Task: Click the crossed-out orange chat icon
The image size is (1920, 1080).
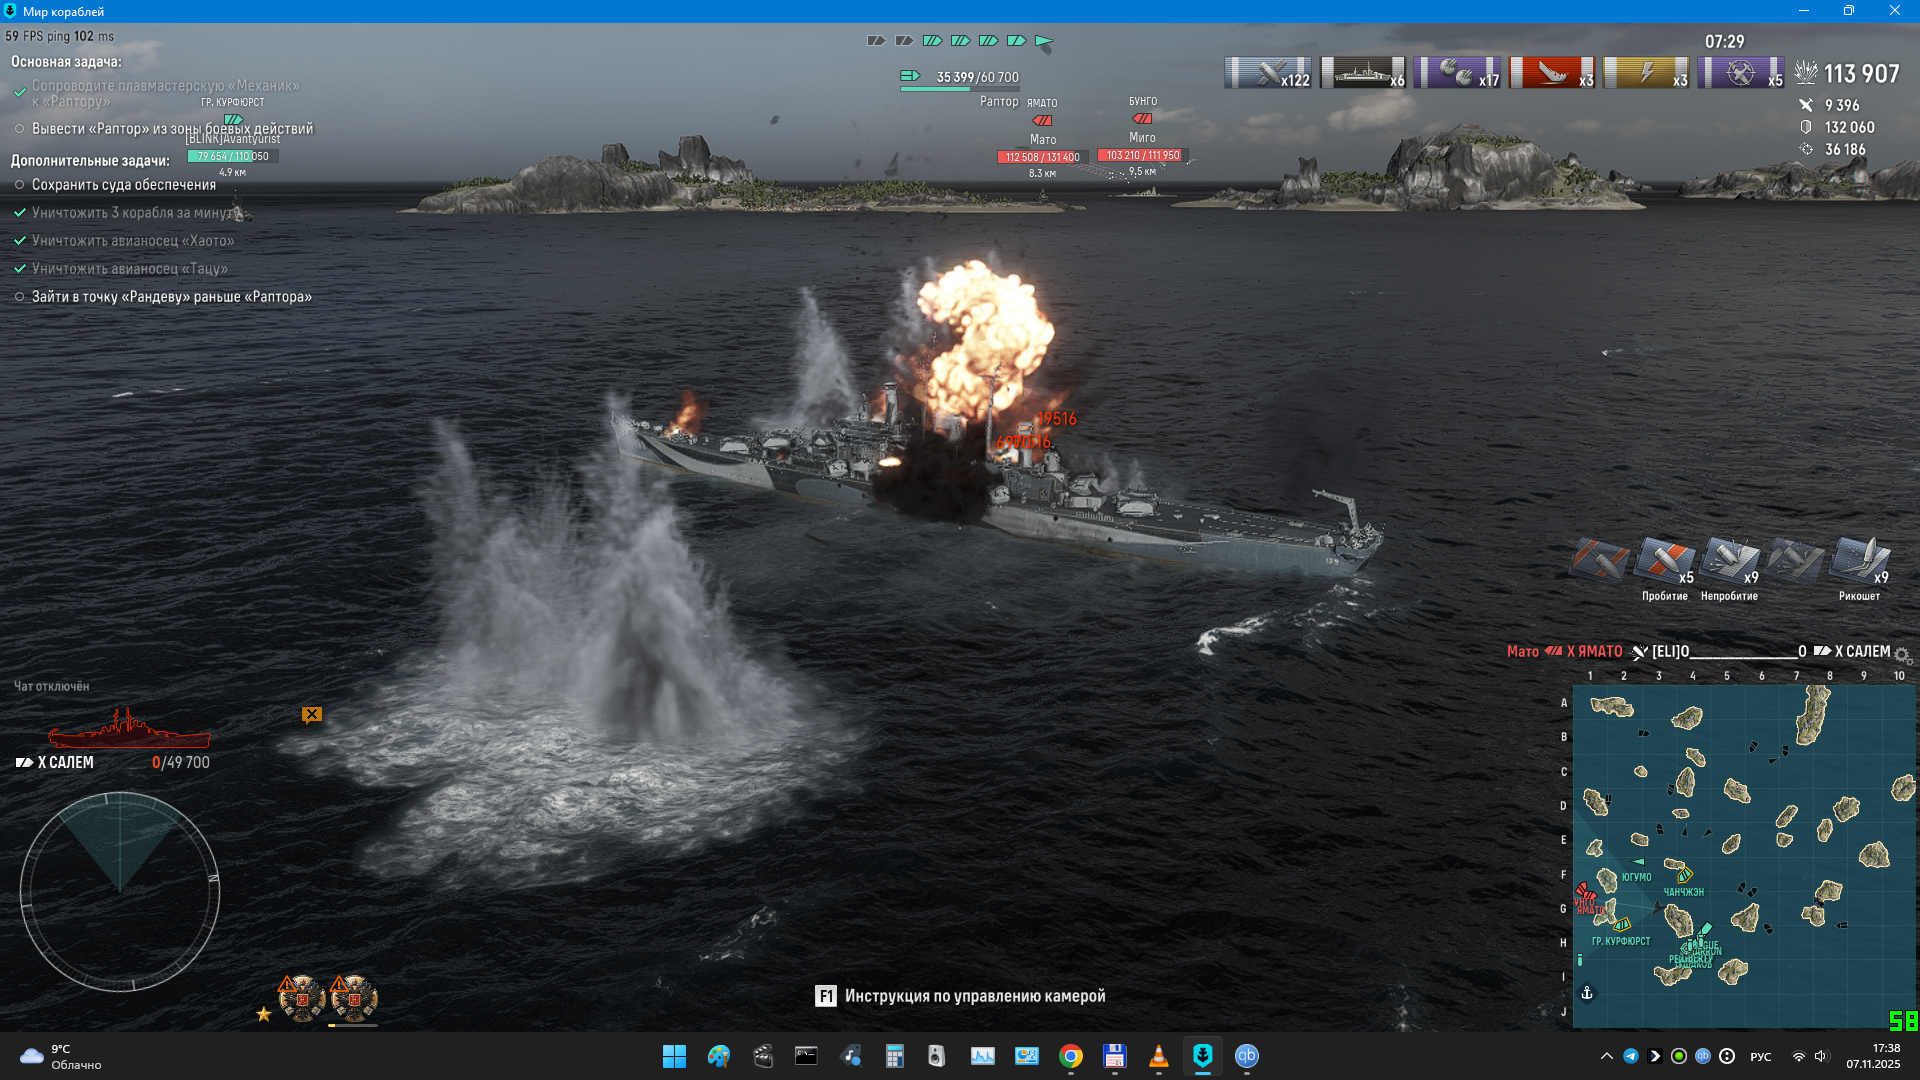Action: [312, 714]
